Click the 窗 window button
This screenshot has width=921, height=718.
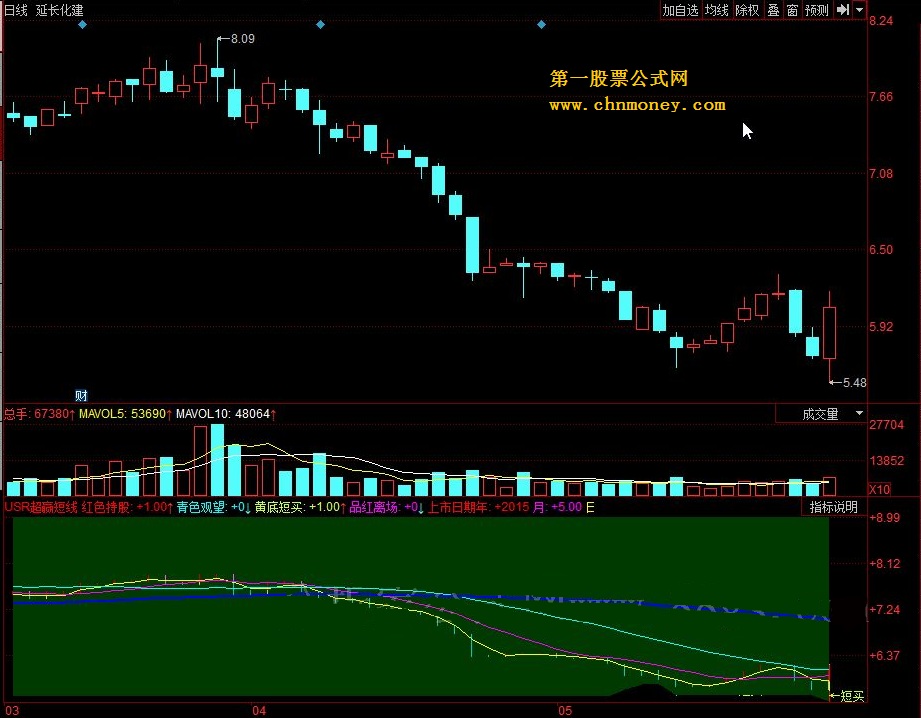[792, 10]
